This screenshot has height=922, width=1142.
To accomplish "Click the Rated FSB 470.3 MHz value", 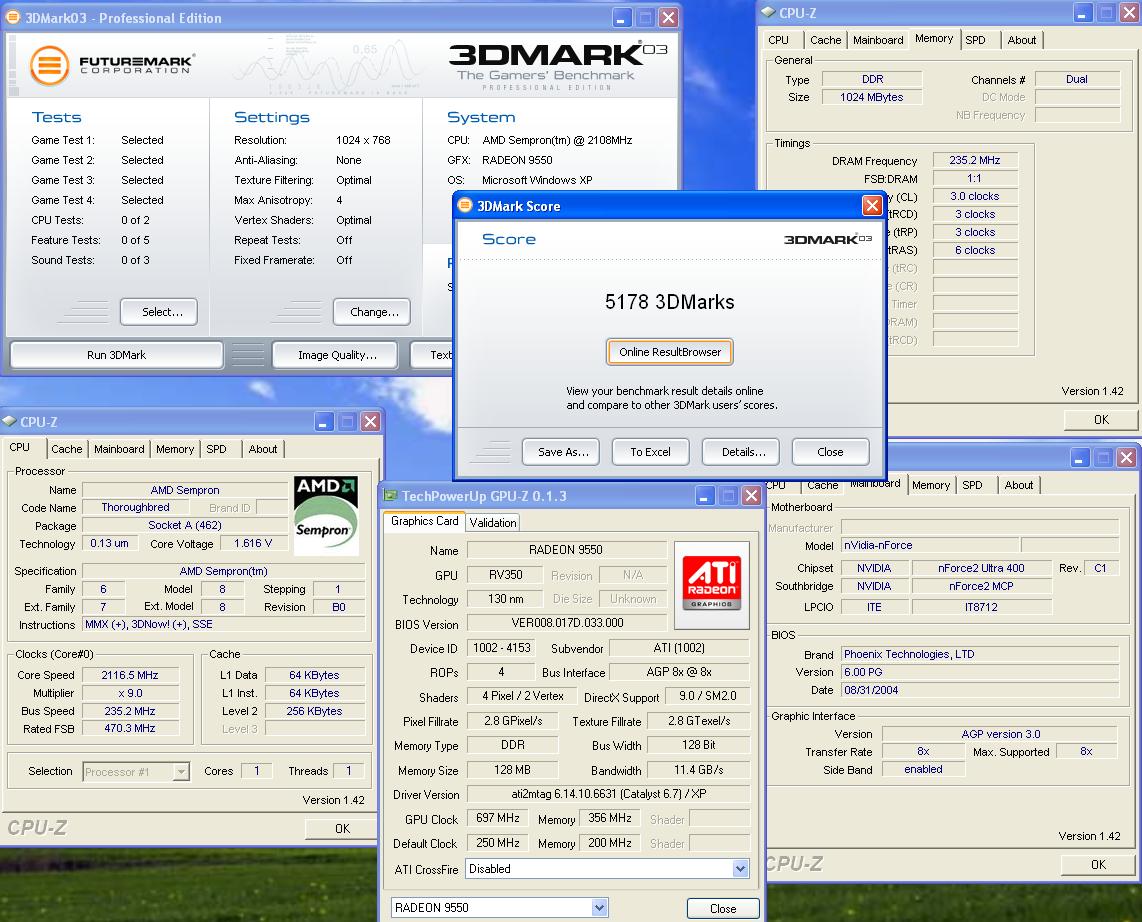I will (x=130, y=728).
